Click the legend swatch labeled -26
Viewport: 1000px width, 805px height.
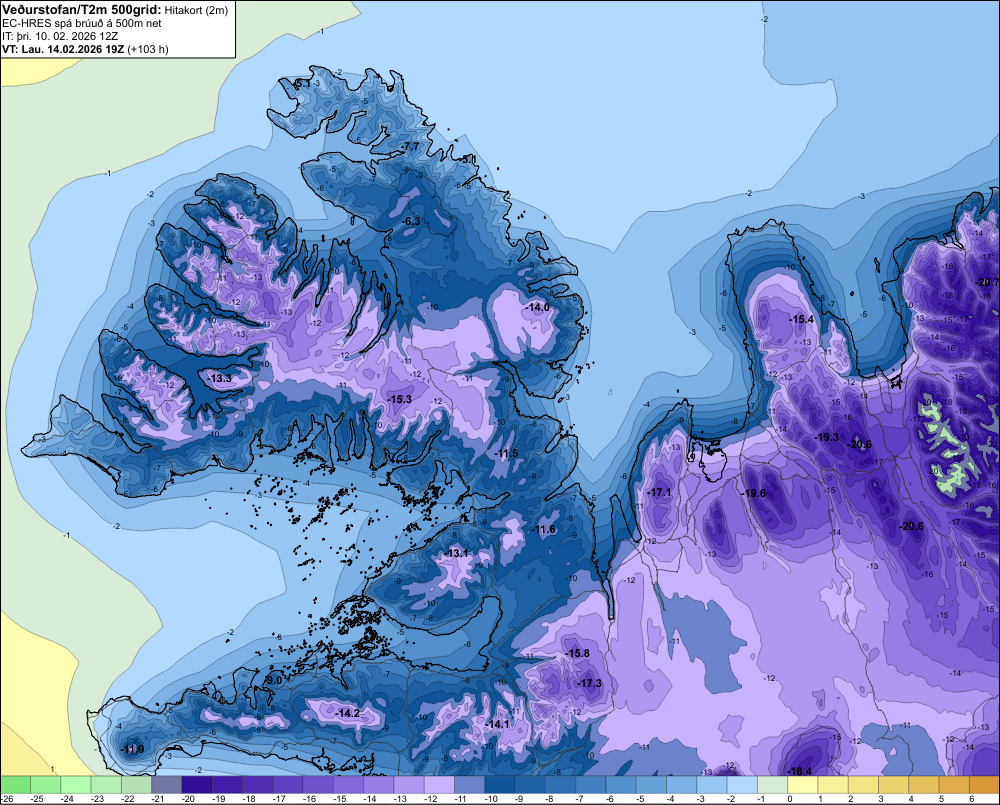[15, 785]
